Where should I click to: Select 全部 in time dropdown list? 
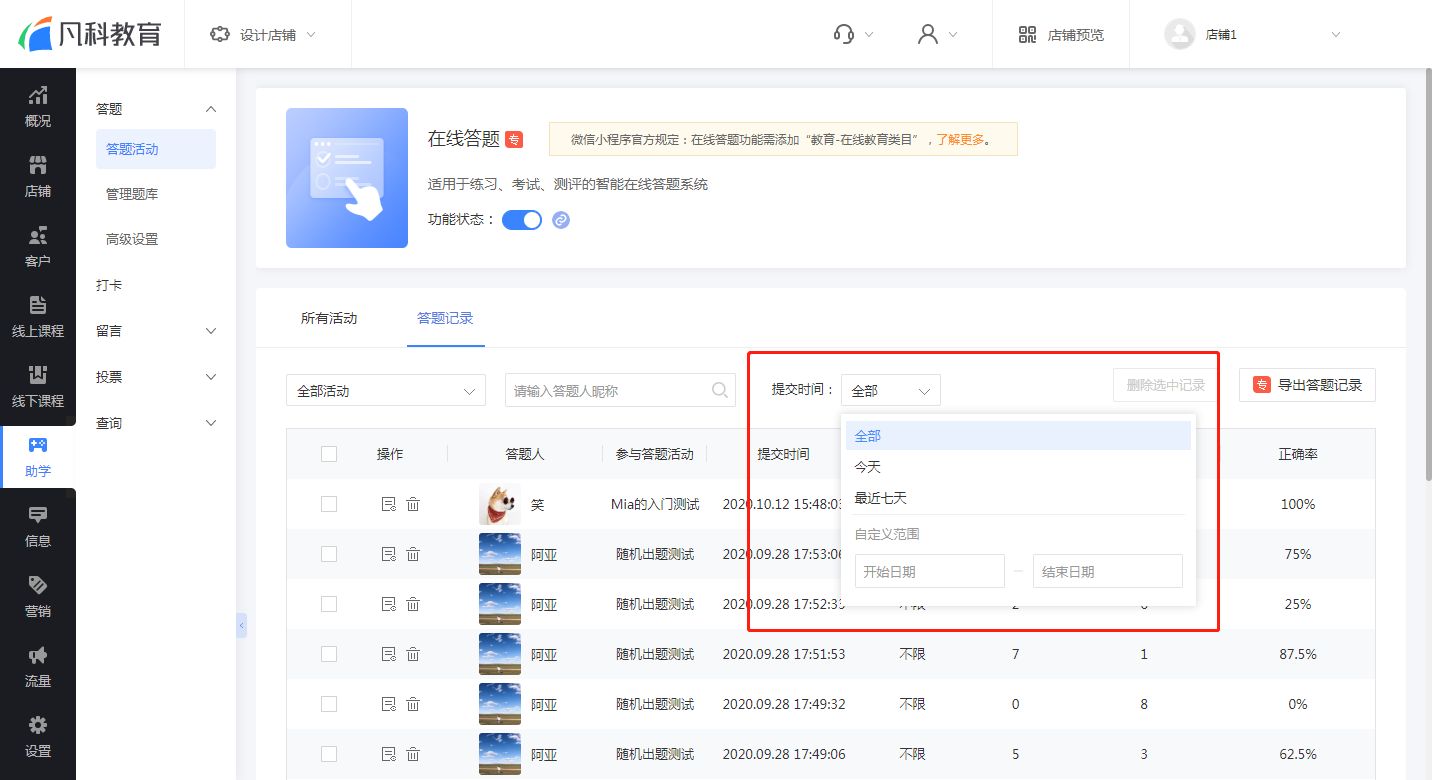tap(1018, 436)
